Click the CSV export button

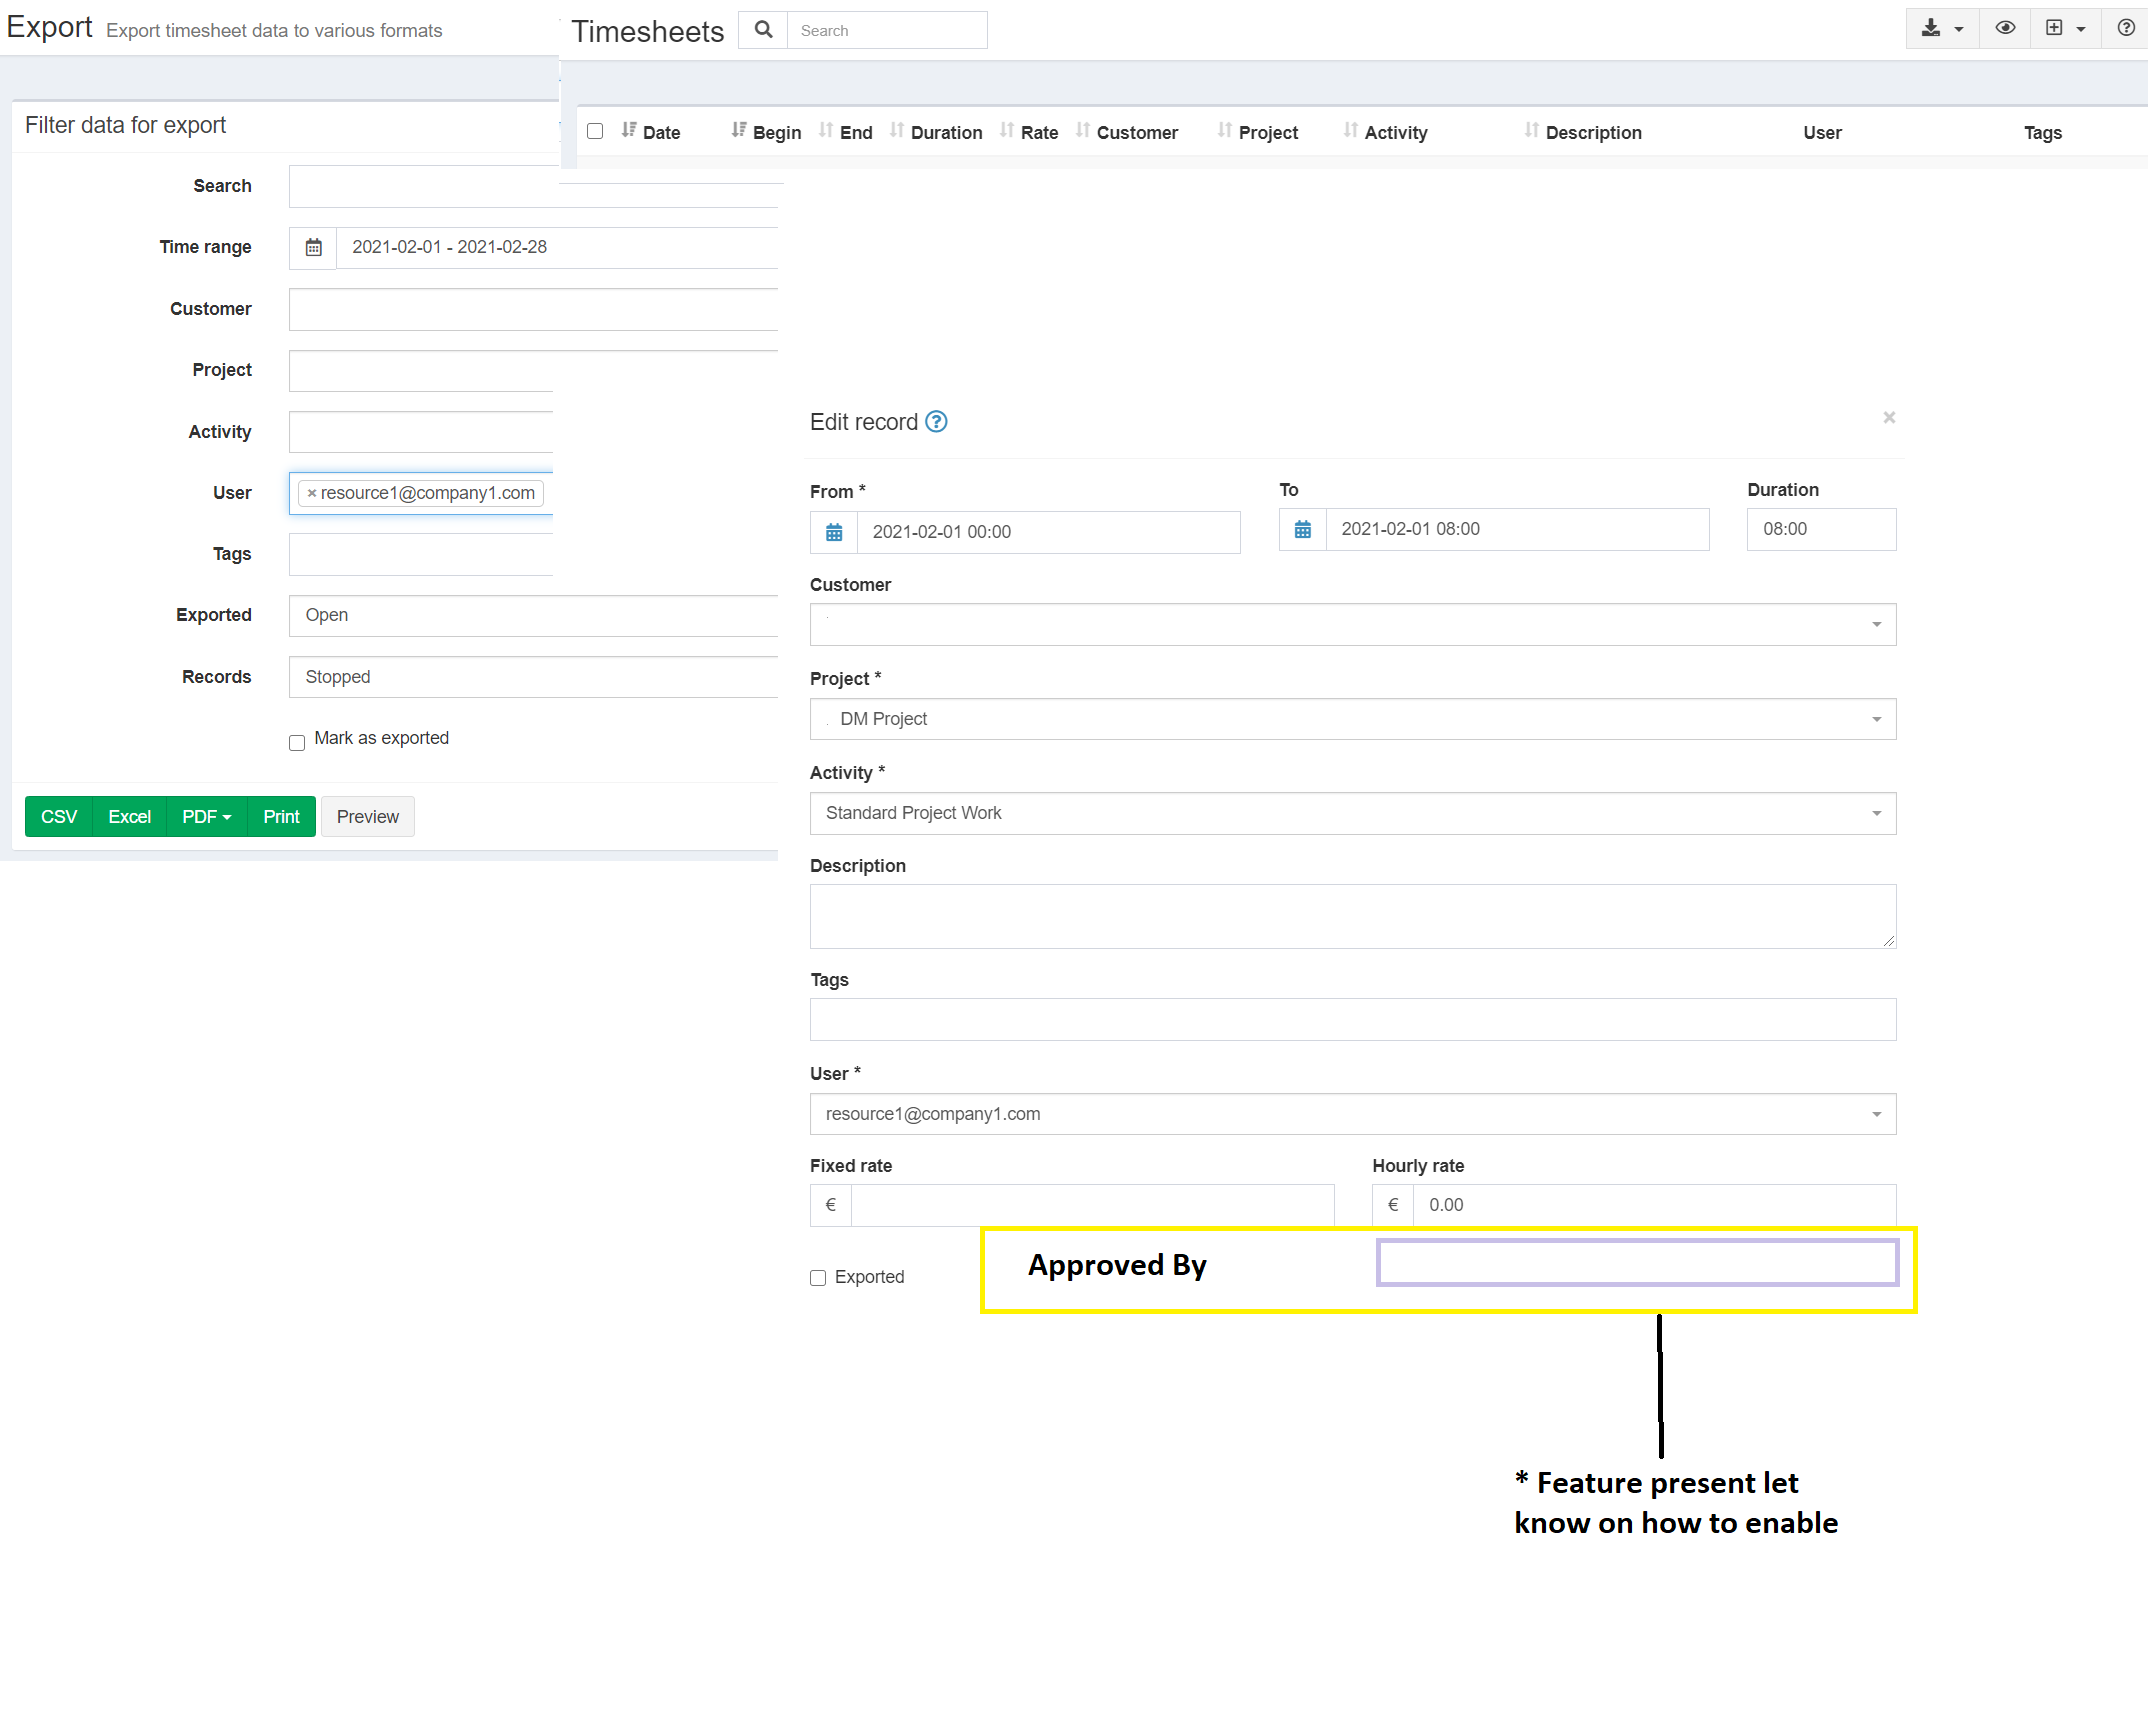point(57,816)
